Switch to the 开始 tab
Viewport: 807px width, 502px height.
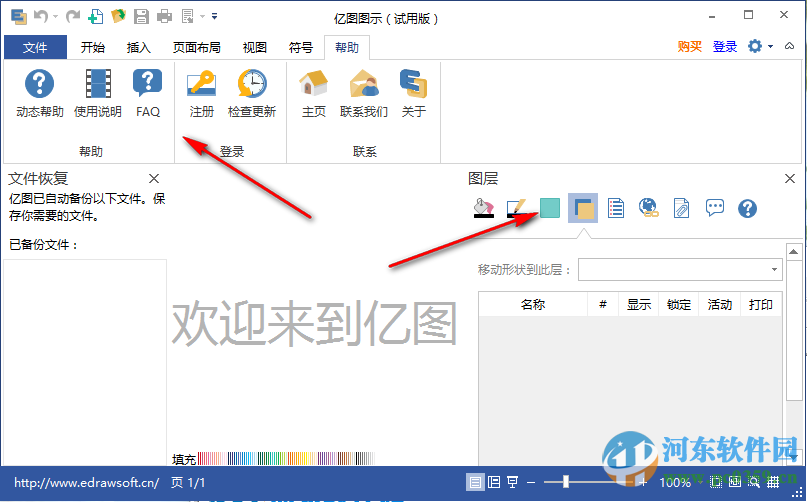[x=93, y=47]
